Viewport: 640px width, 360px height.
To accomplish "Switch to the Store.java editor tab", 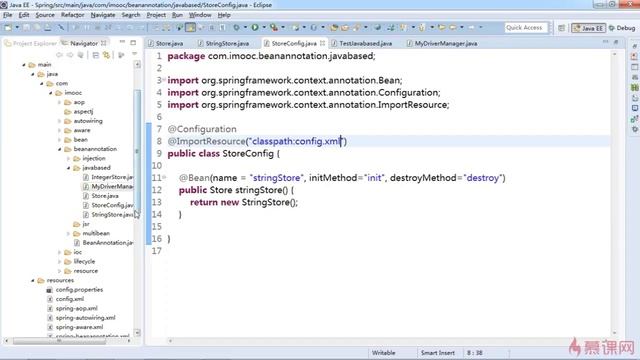I will [x=165, y=43].
